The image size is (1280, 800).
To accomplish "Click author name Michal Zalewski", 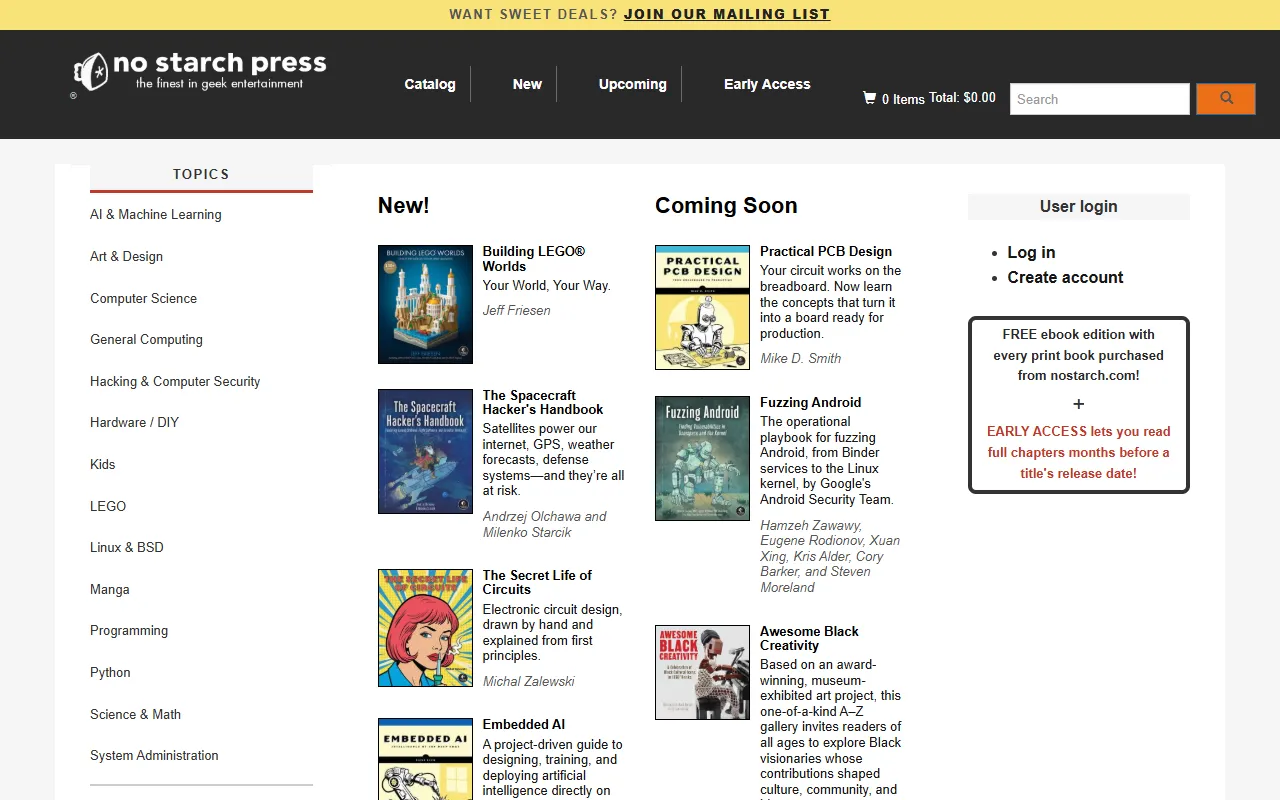I will (x=528, y=681).
